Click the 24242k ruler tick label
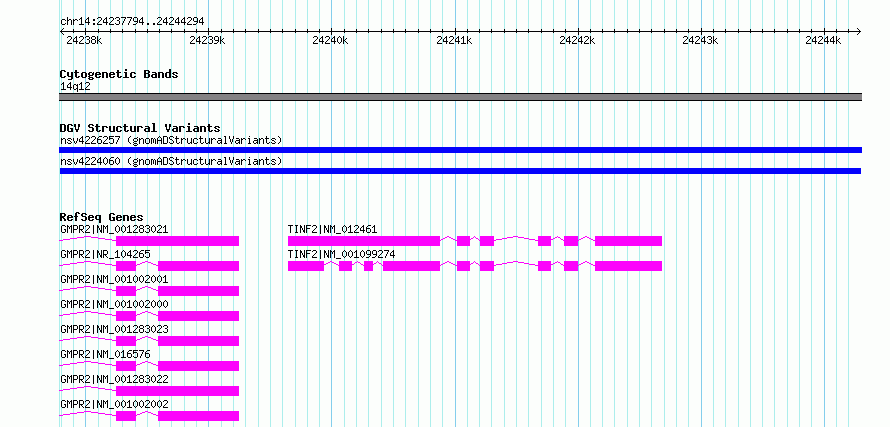Screen dimensions: 890x427 (x=577, y=40)
